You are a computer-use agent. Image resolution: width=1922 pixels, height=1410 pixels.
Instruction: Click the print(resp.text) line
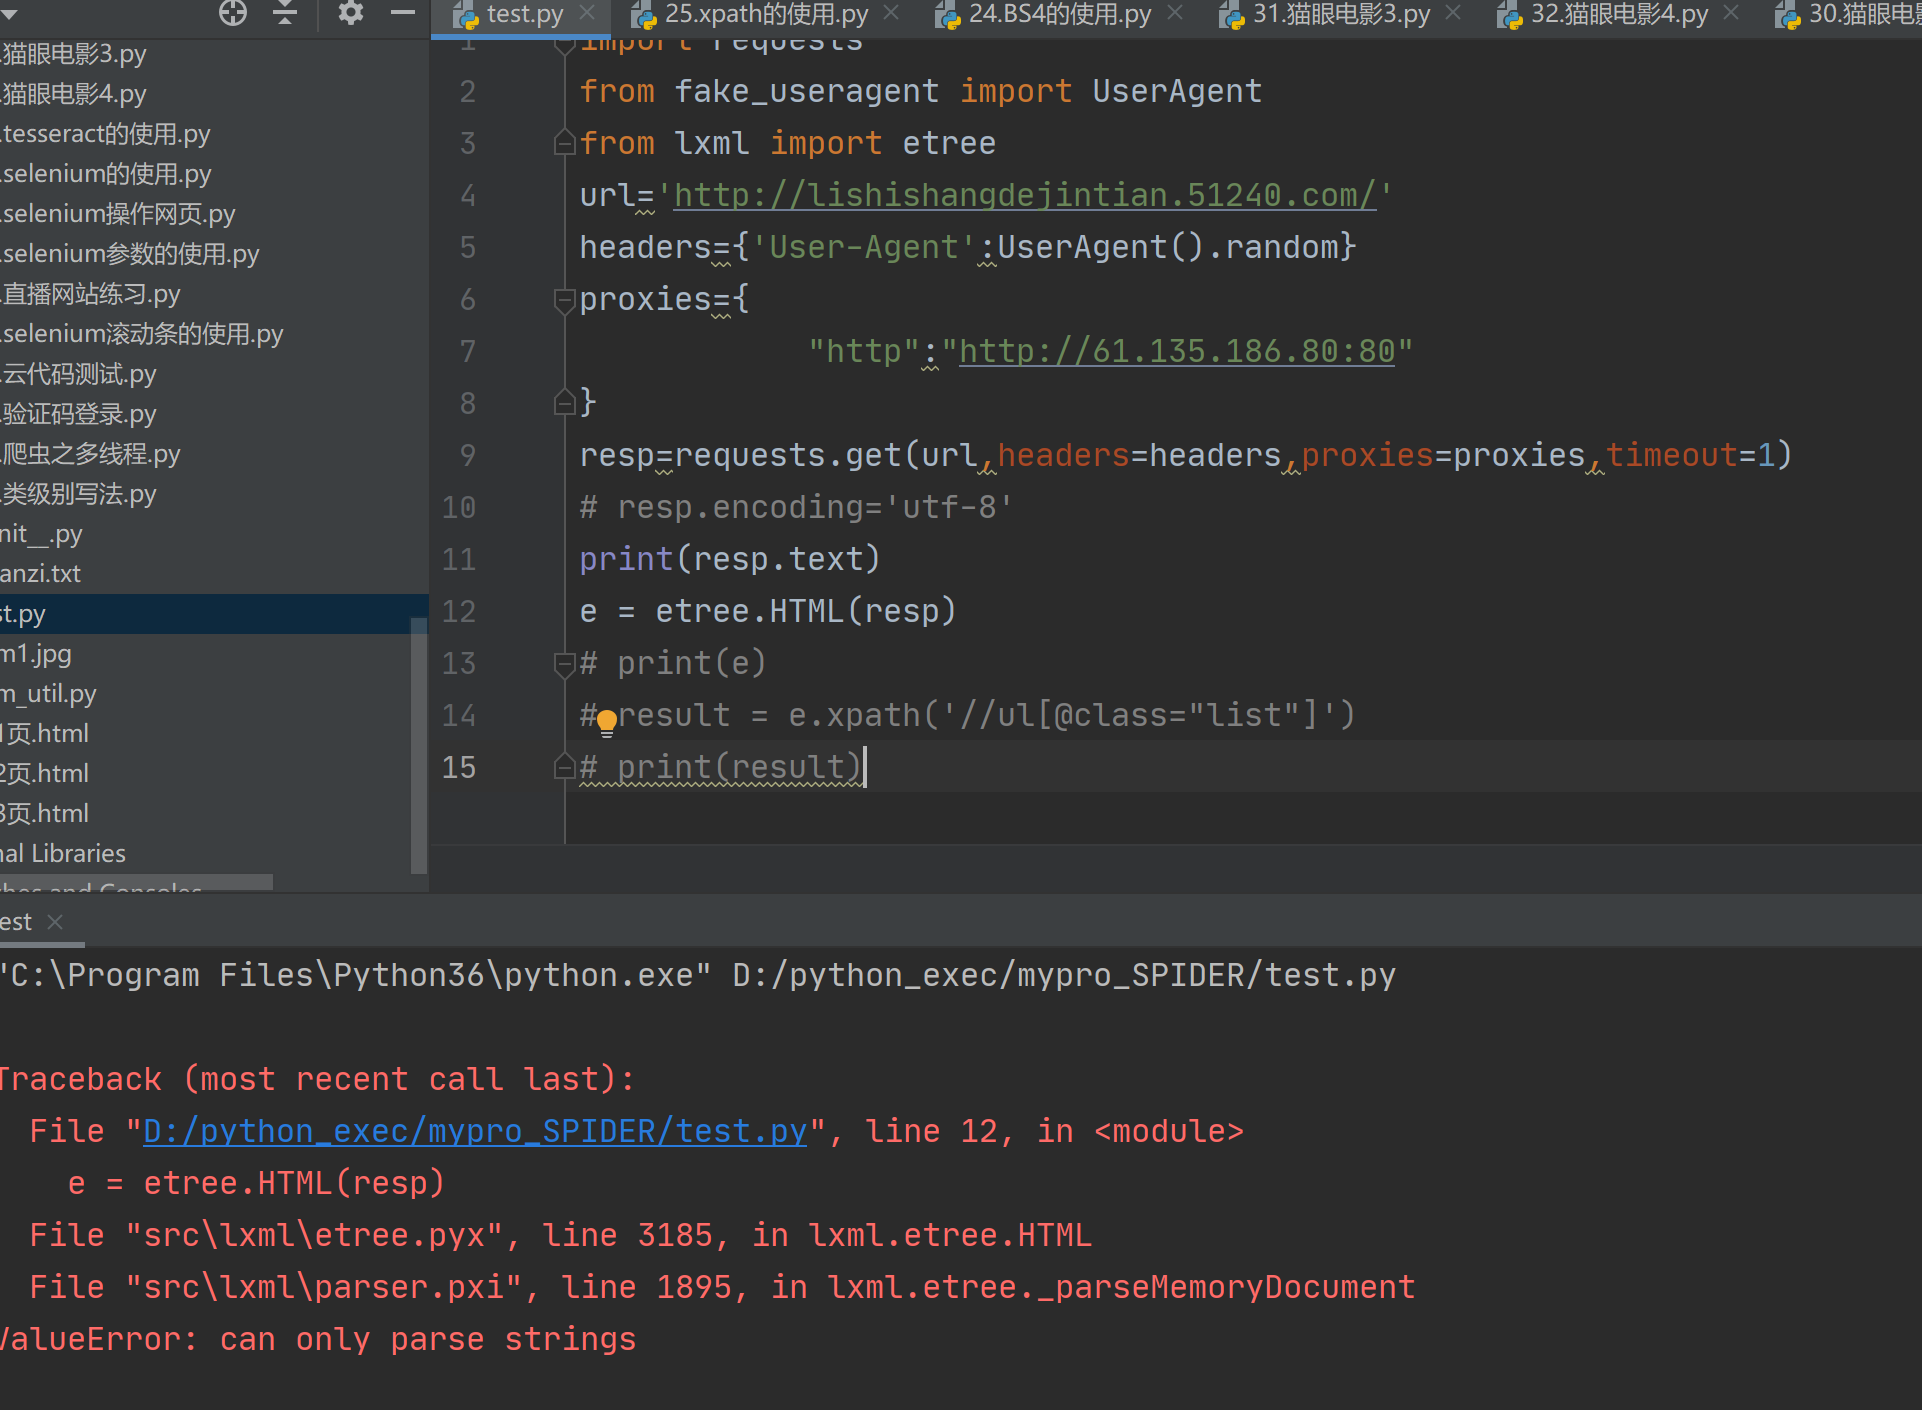coord(729,559)
